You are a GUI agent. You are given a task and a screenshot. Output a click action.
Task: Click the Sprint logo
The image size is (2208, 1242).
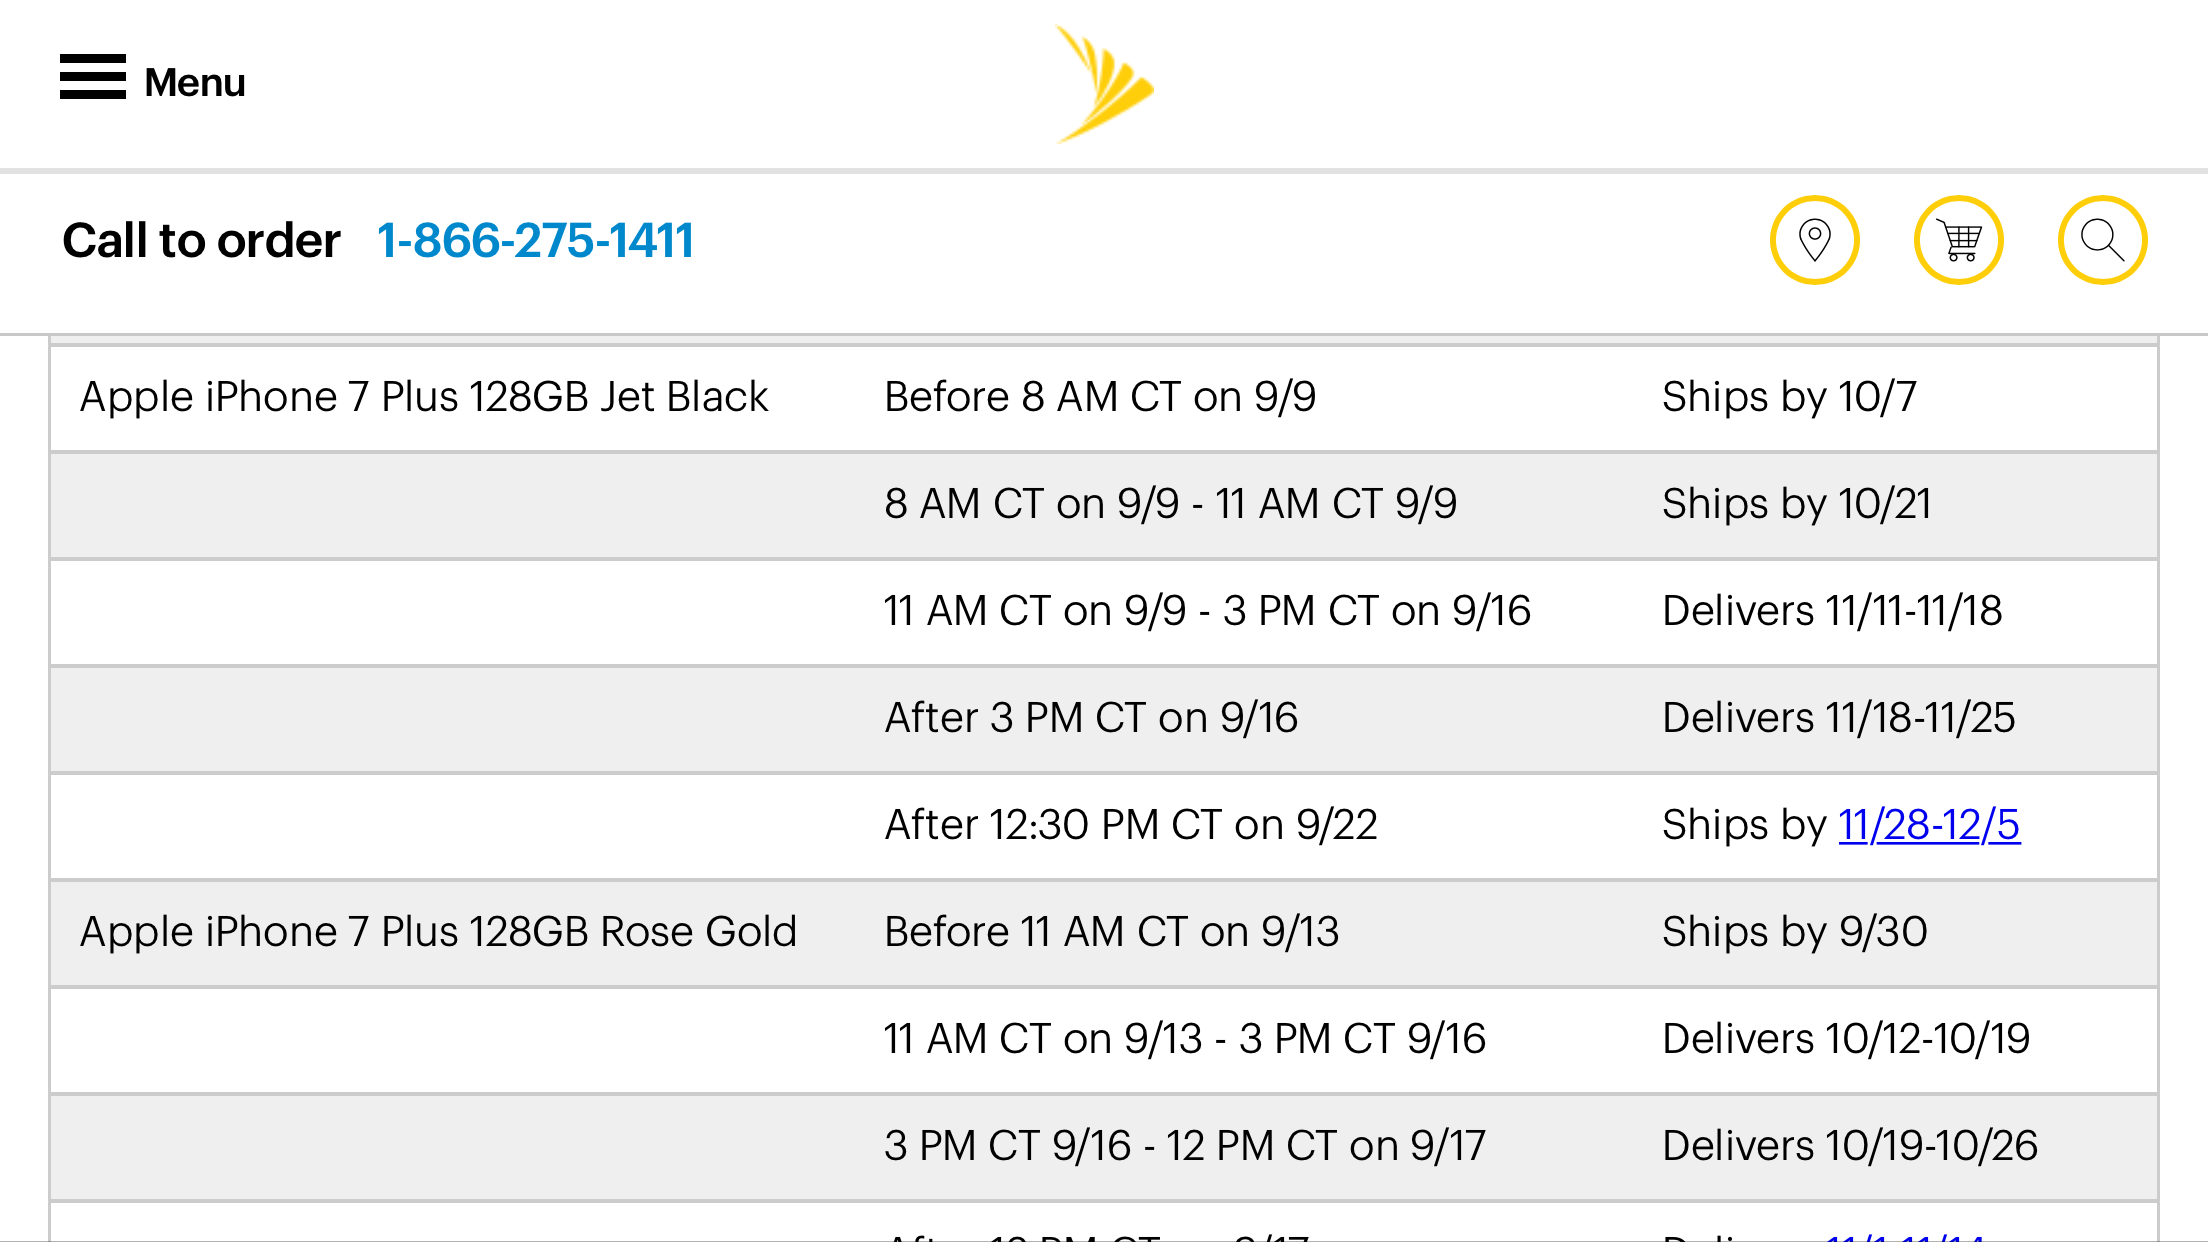pyautogui.click(x=1104, y=84)
